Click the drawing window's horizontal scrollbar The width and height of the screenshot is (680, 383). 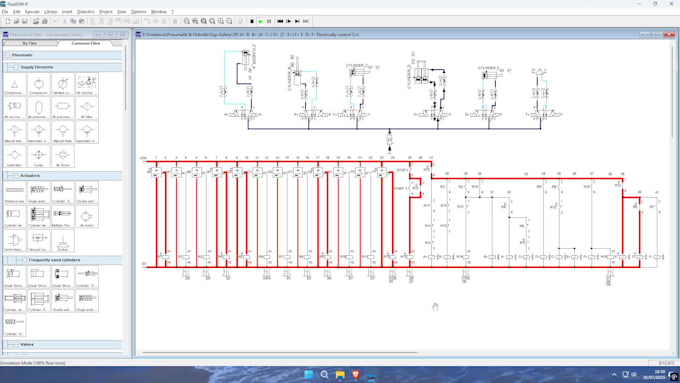[x=280, y=353]
